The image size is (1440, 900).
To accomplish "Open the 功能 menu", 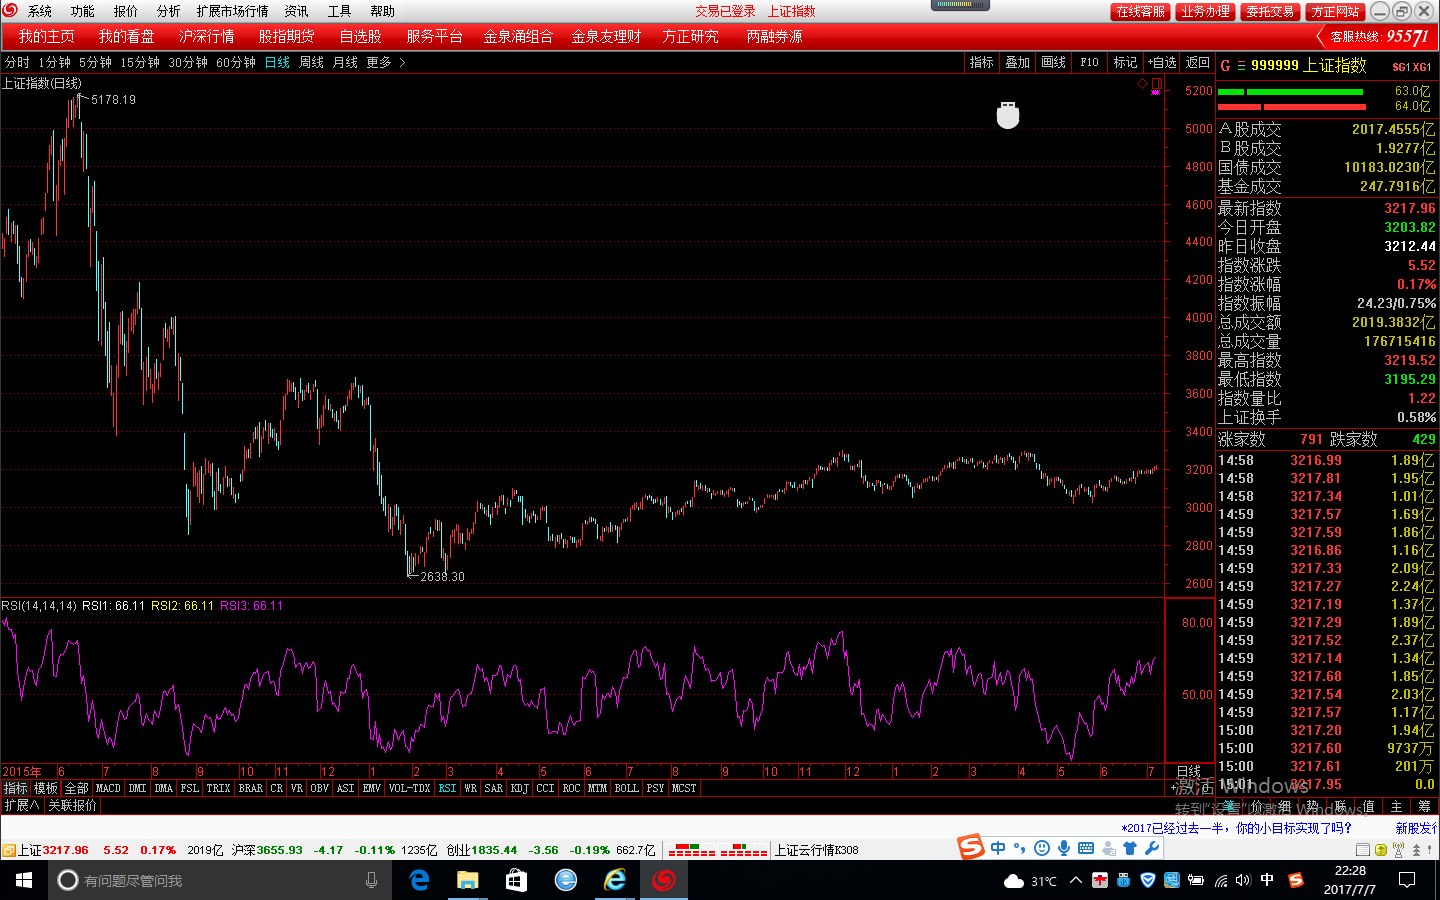I will point(83,11).
